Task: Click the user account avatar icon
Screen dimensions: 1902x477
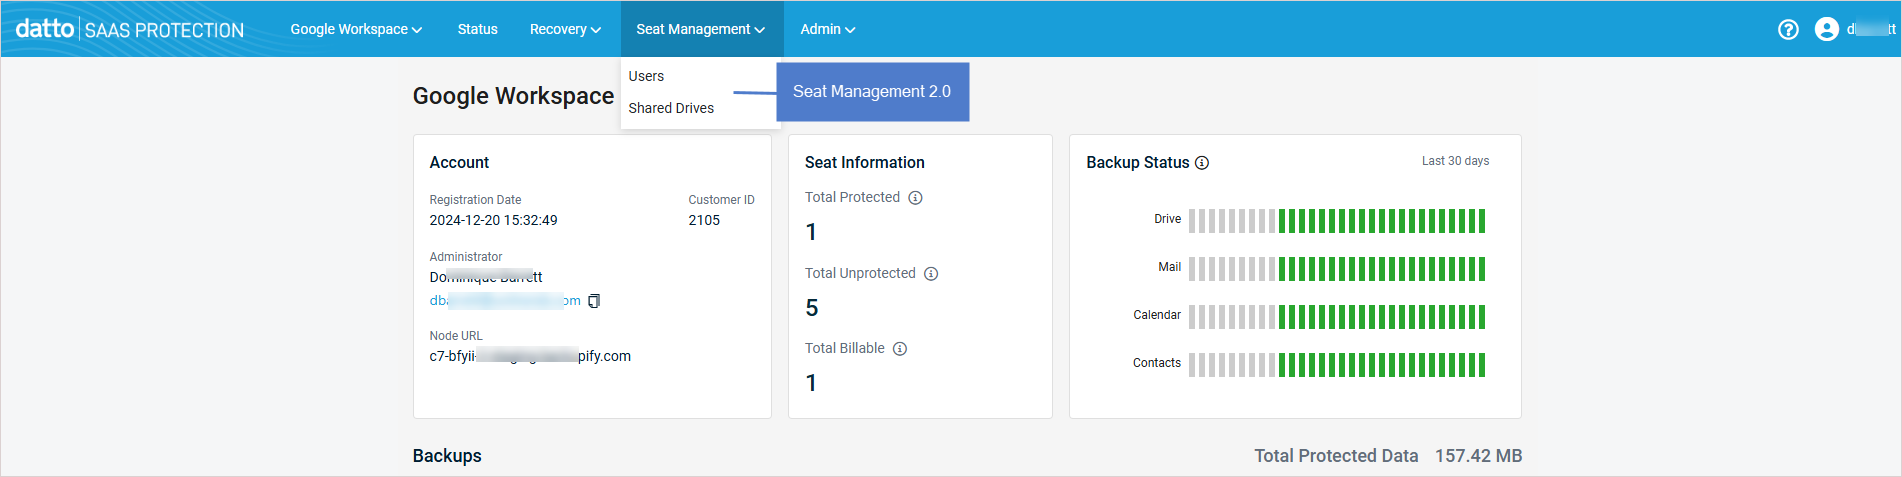Action: coord(1826,30)
